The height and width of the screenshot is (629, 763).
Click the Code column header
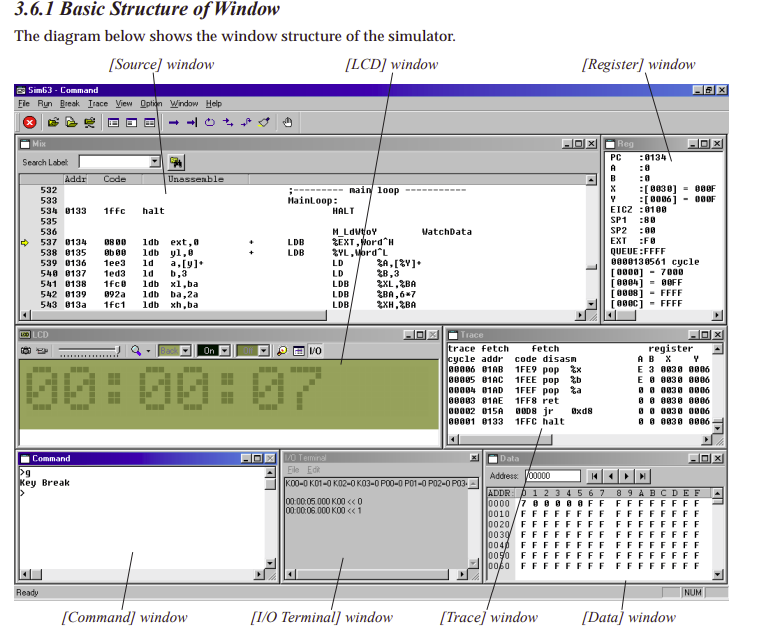click(114, 179)
